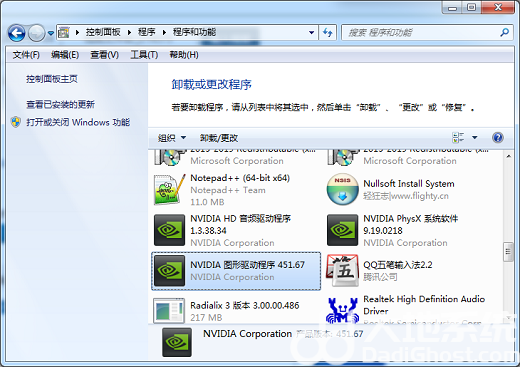520x367 pixels.
Task: Select the Nullsoft Install System NSIS icon
Action: (x=343, y=189)
